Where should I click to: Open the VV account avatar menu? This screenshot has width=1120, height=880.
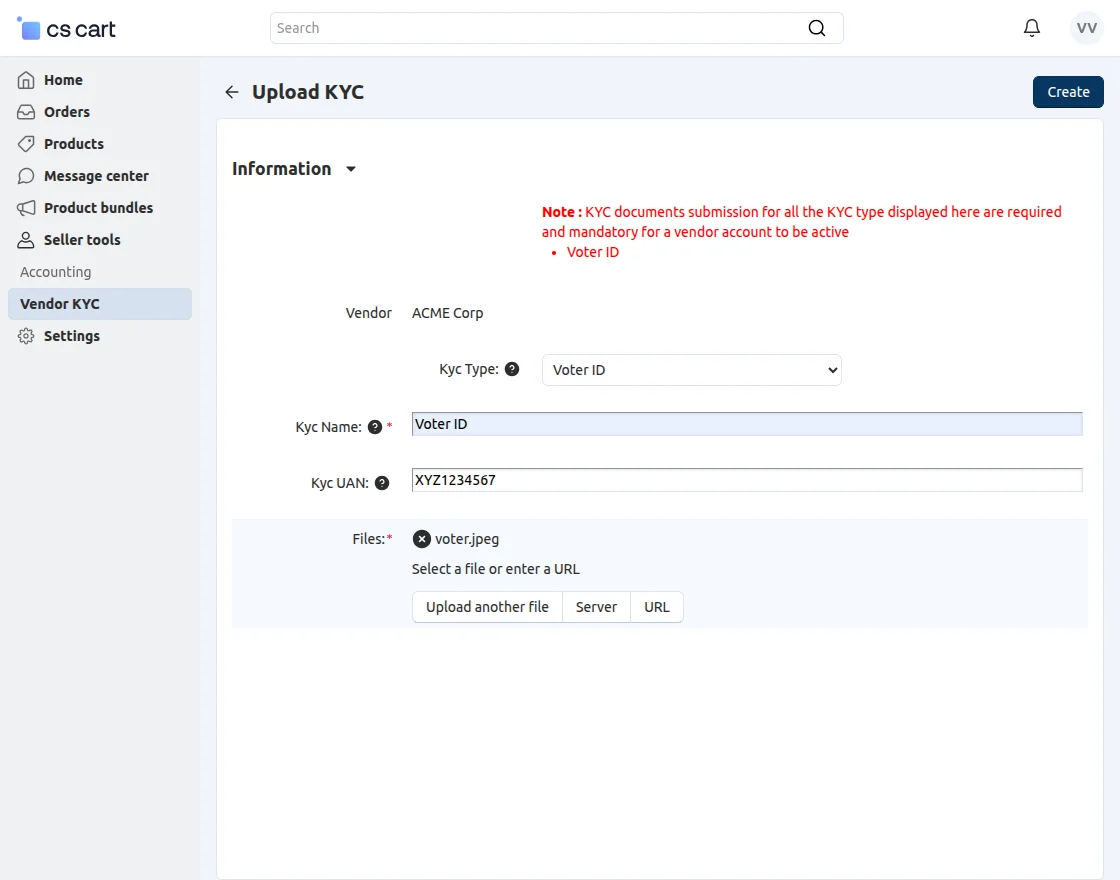pos(1086,27)
